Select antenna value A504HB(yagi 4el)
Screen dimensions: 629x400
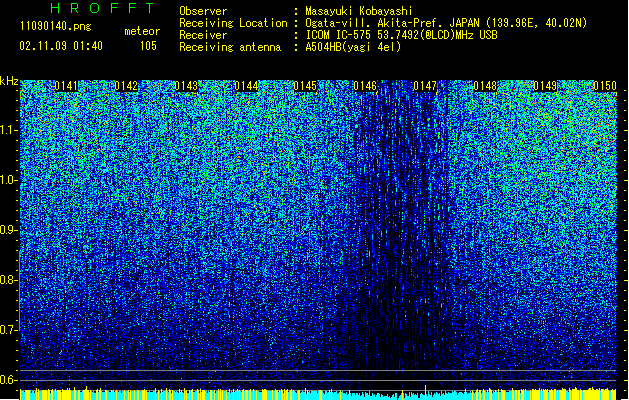(x=353, y=47)
